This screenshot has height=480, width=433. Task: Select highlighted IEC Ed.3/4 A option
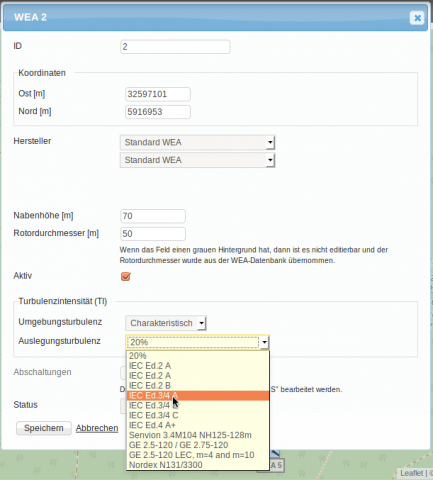(198, 396)
